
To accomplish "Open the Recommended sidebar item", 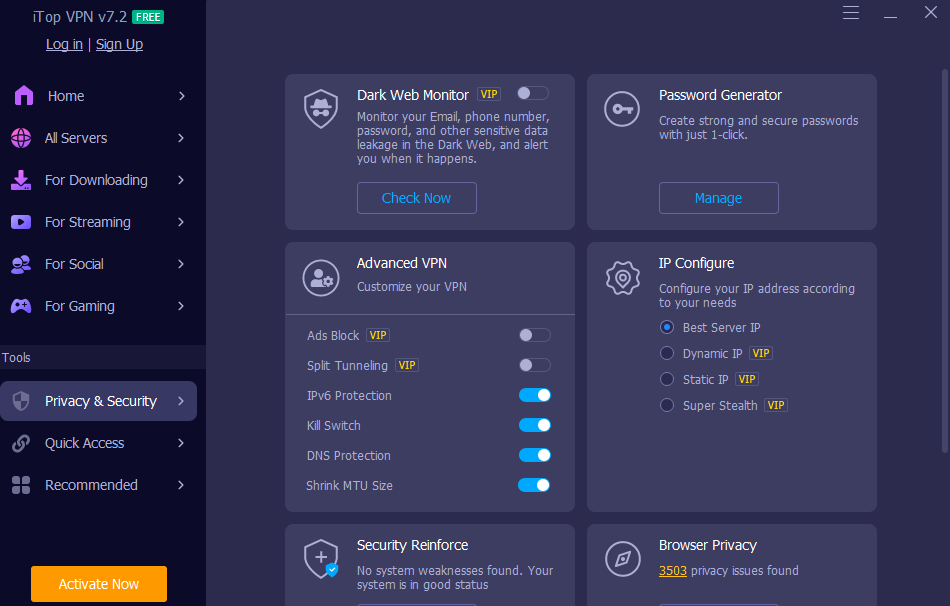I will [91, 485].
